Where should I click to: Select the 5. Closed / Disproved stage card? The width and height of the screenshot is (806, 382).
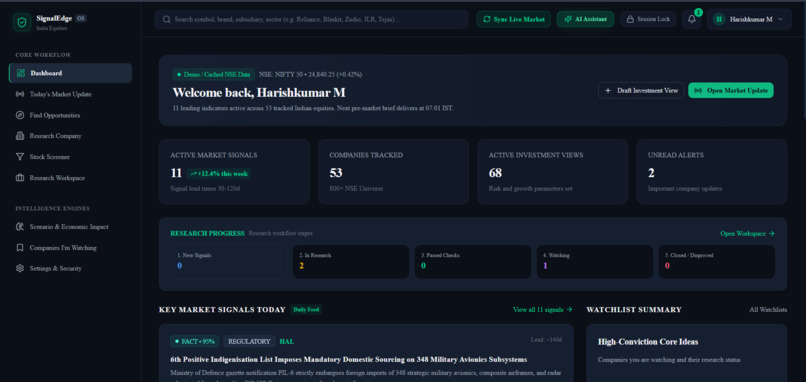tap(717, 262)
